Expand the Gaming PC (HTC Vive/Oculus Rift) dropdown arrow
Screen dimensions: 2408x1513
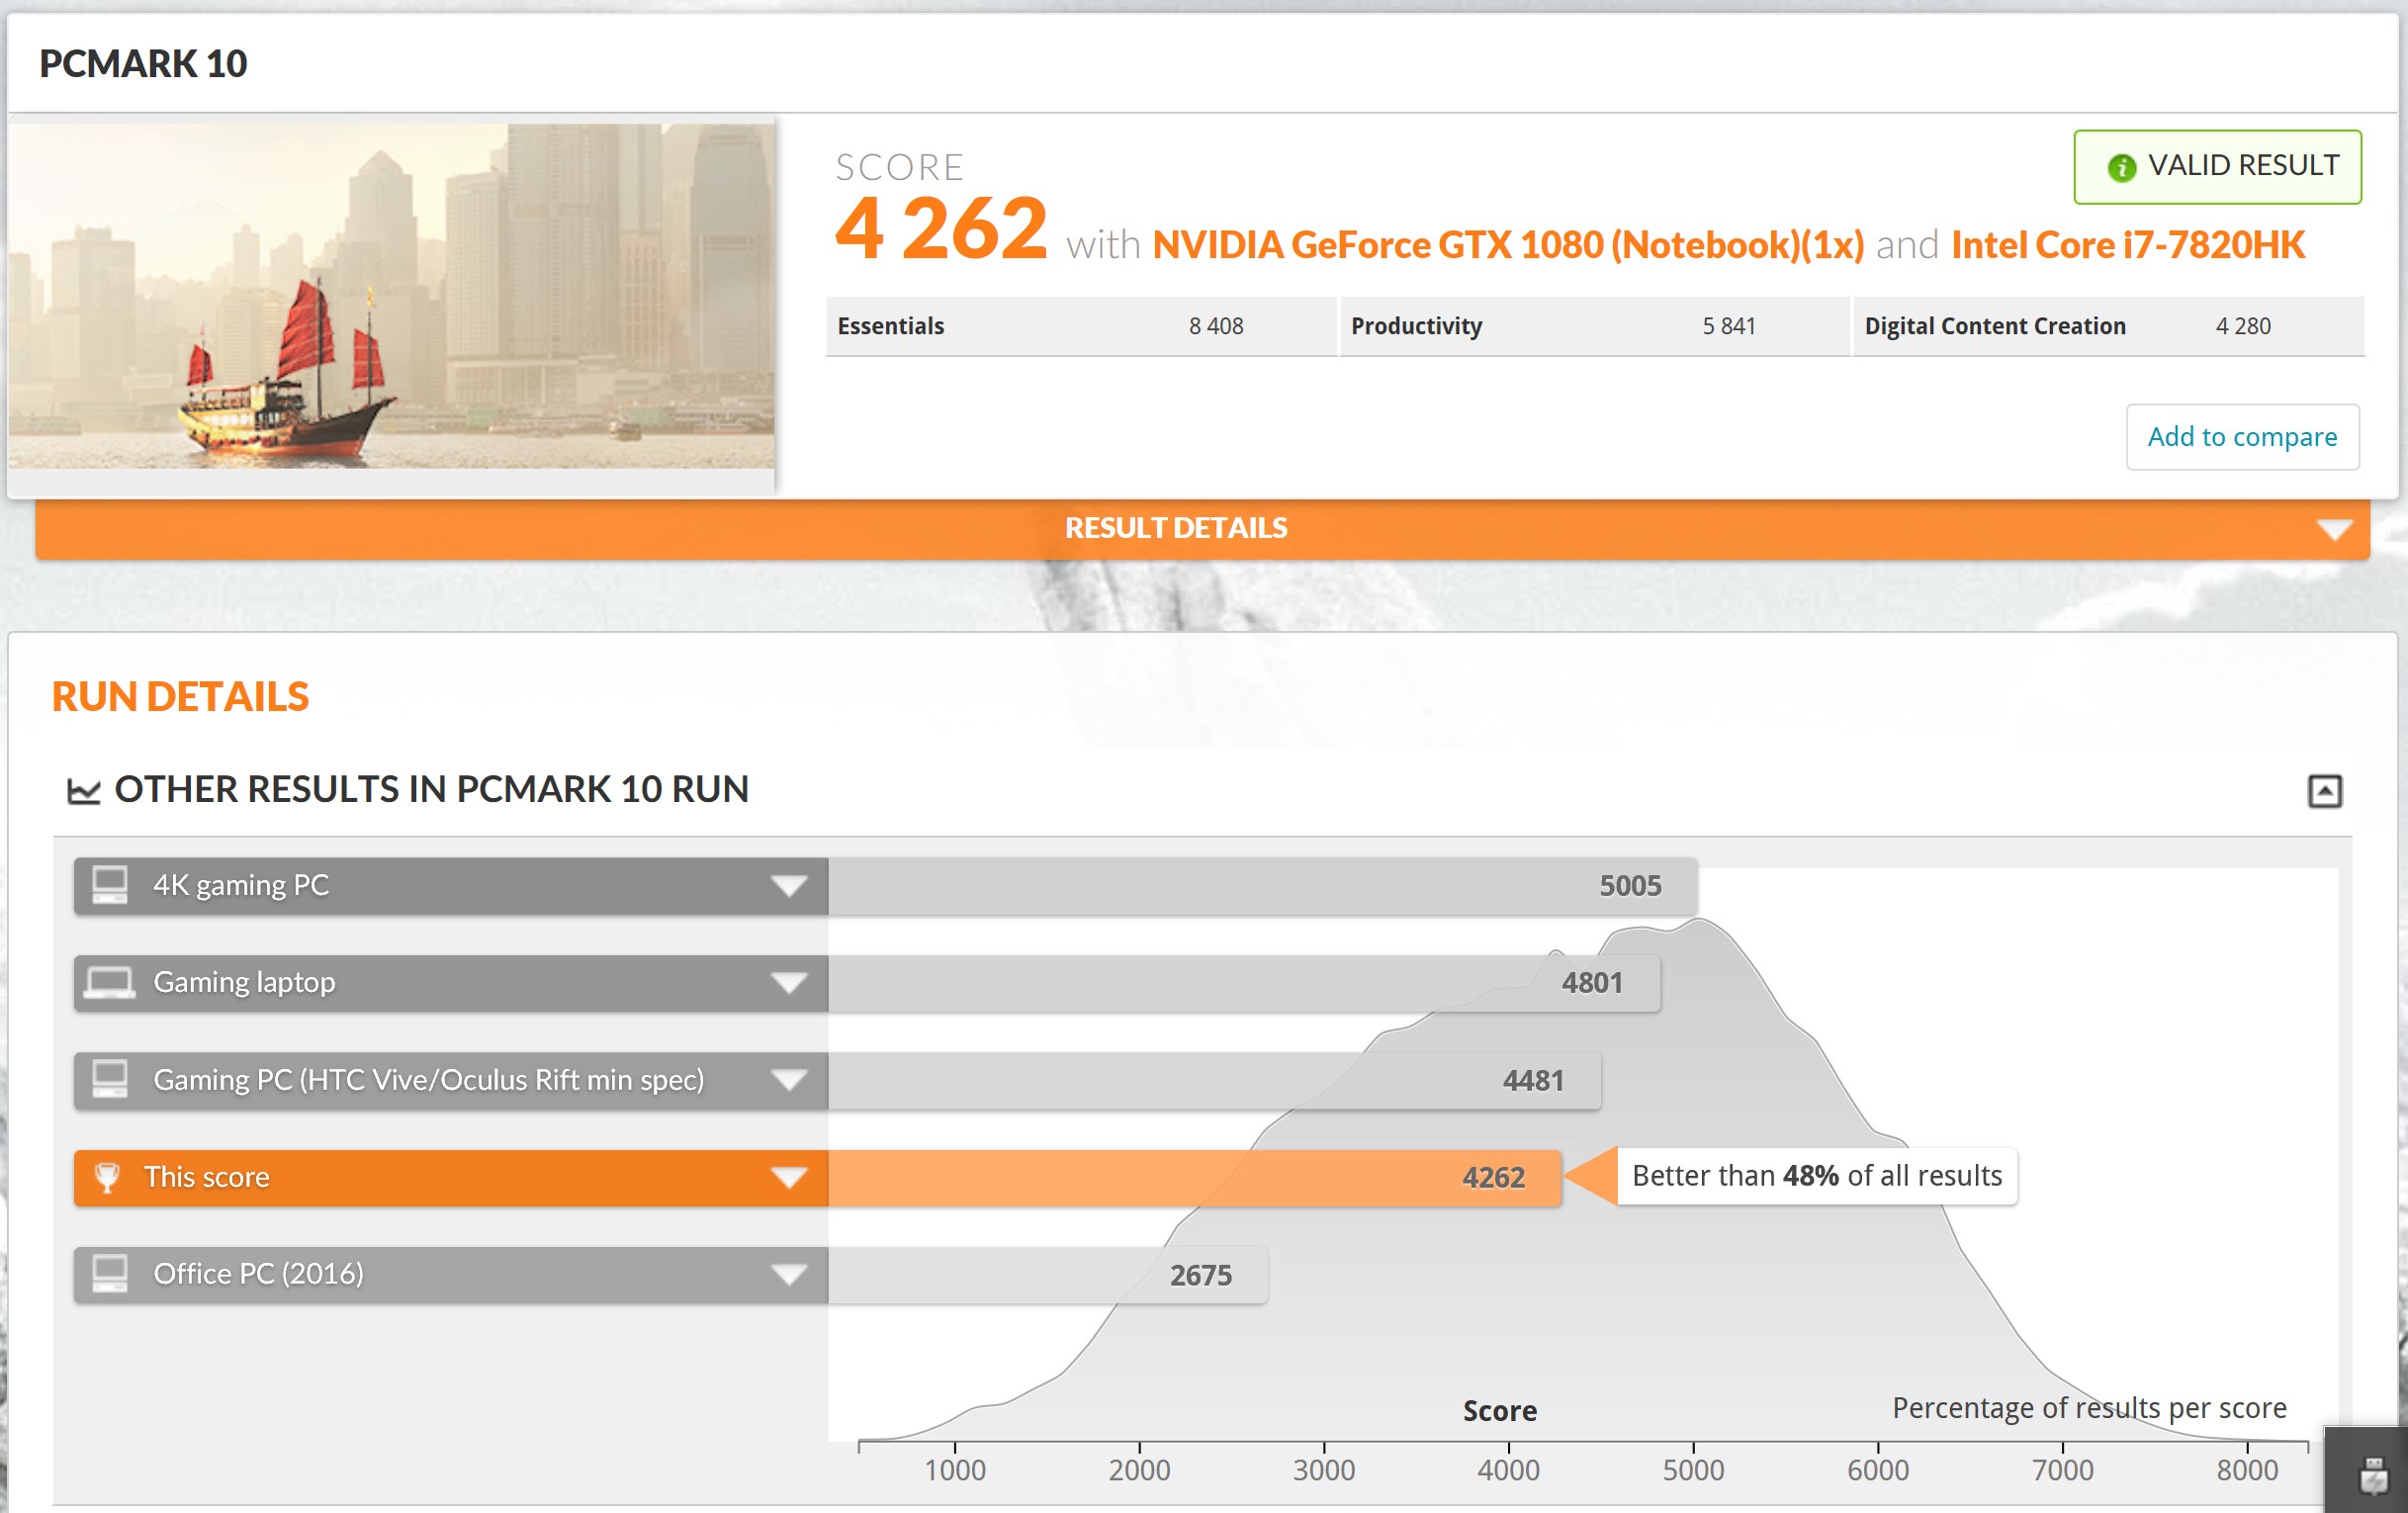click(789, 1080)
